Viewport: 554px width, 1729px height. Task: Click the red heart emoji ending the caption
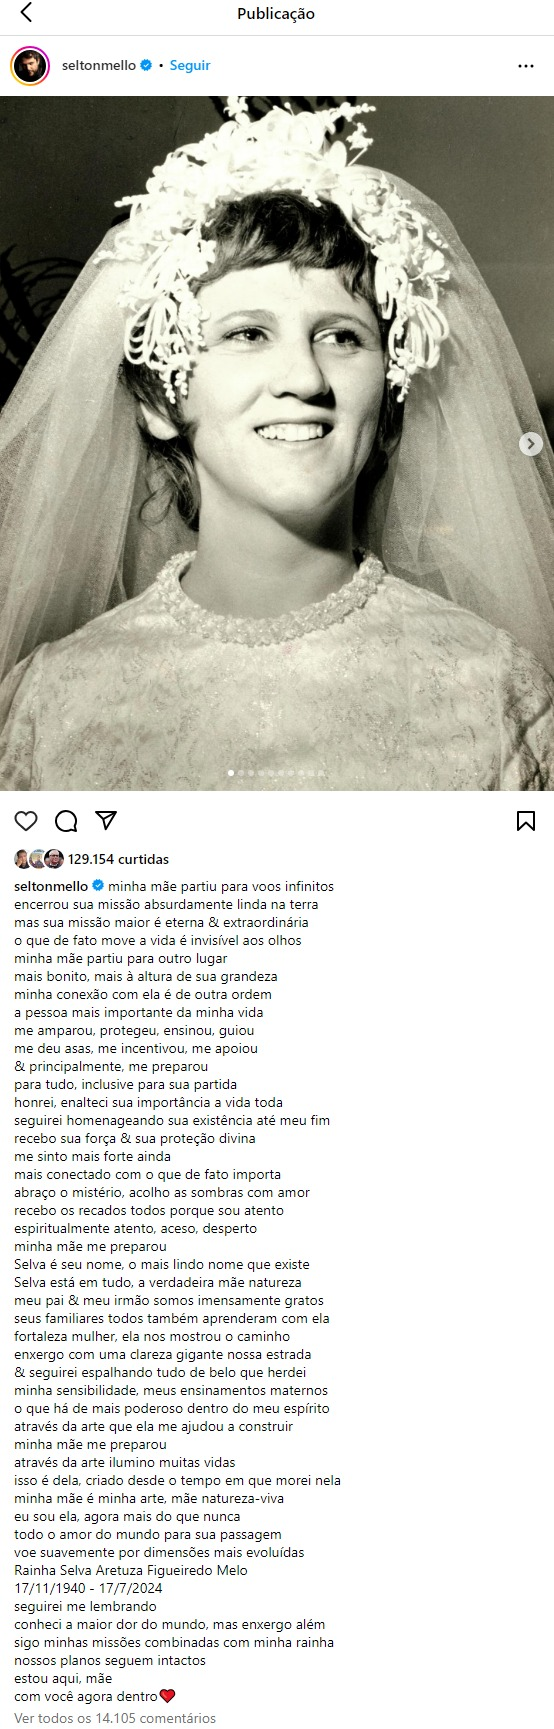click(x=168, y=1696)
